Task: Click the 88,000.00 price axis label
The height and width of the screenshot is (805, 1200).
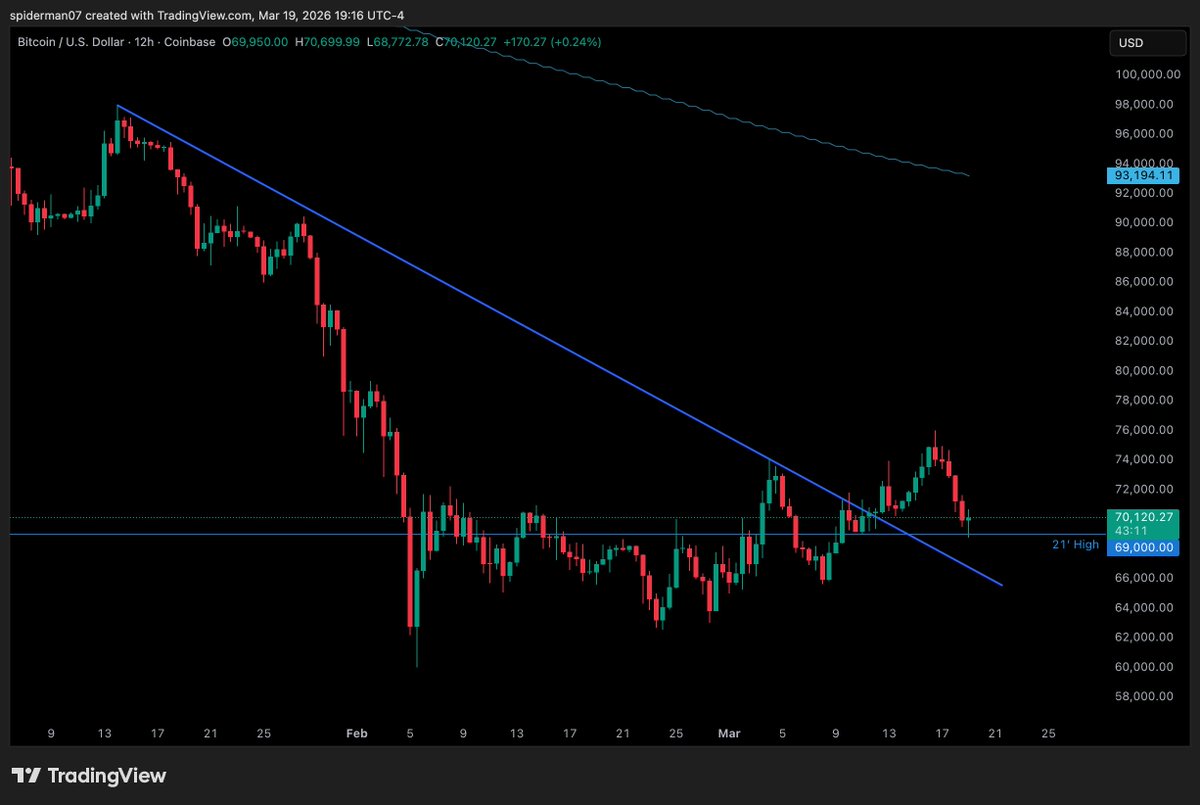Action: click(x=1145, y=252)
